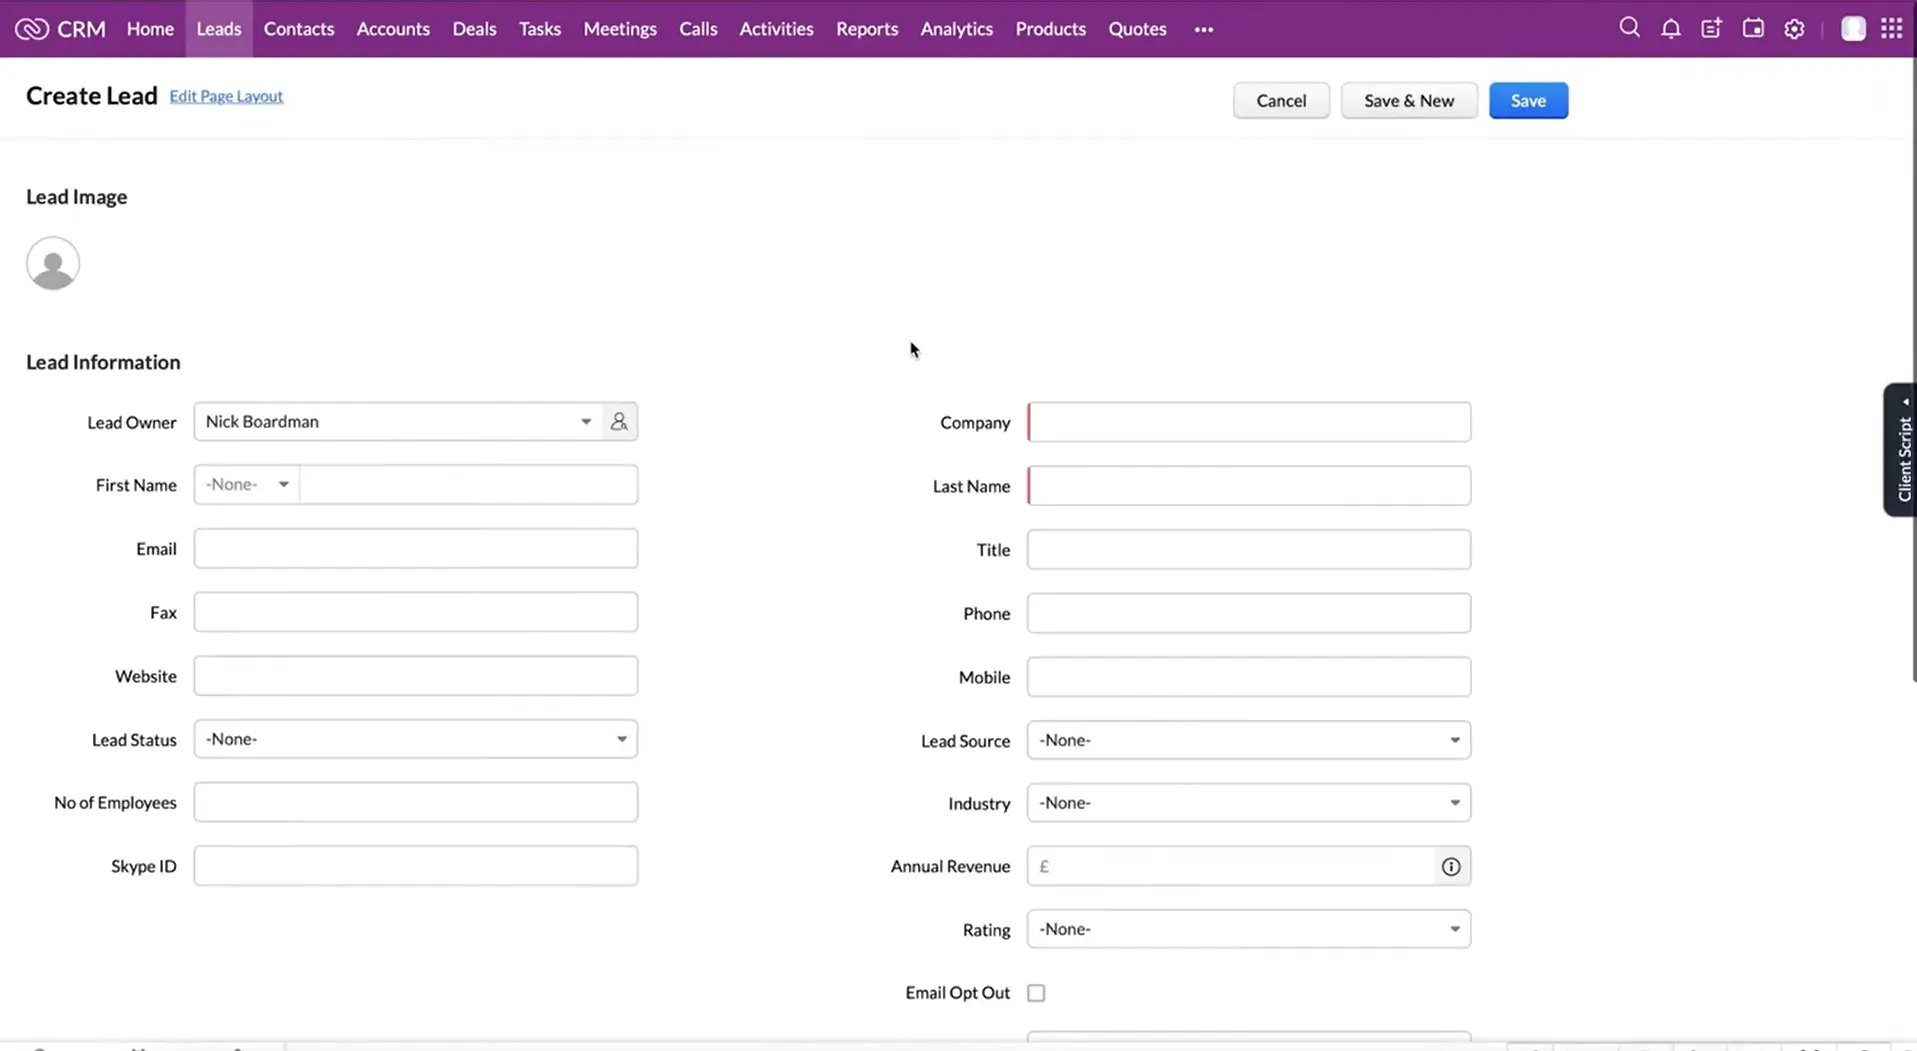Click the quick create plus icon
The image size is (1917, 1051).
tap(1711, 29)
